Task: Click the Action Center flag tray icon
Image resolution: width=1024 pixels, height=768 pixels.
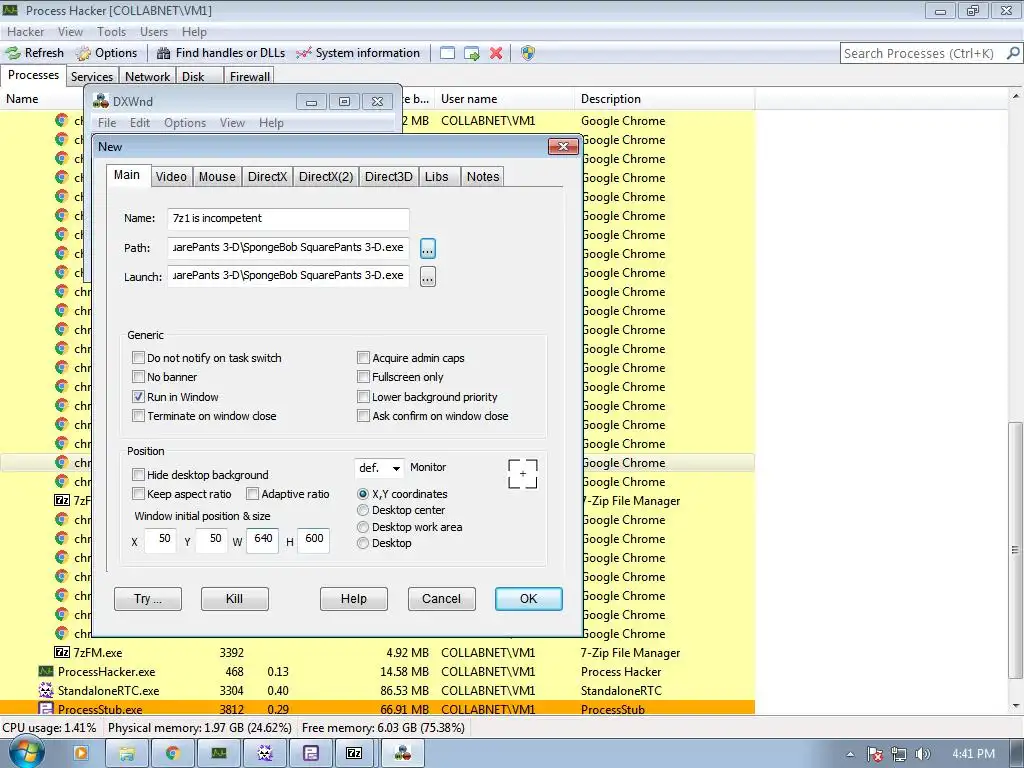Action: coord(875,754)
